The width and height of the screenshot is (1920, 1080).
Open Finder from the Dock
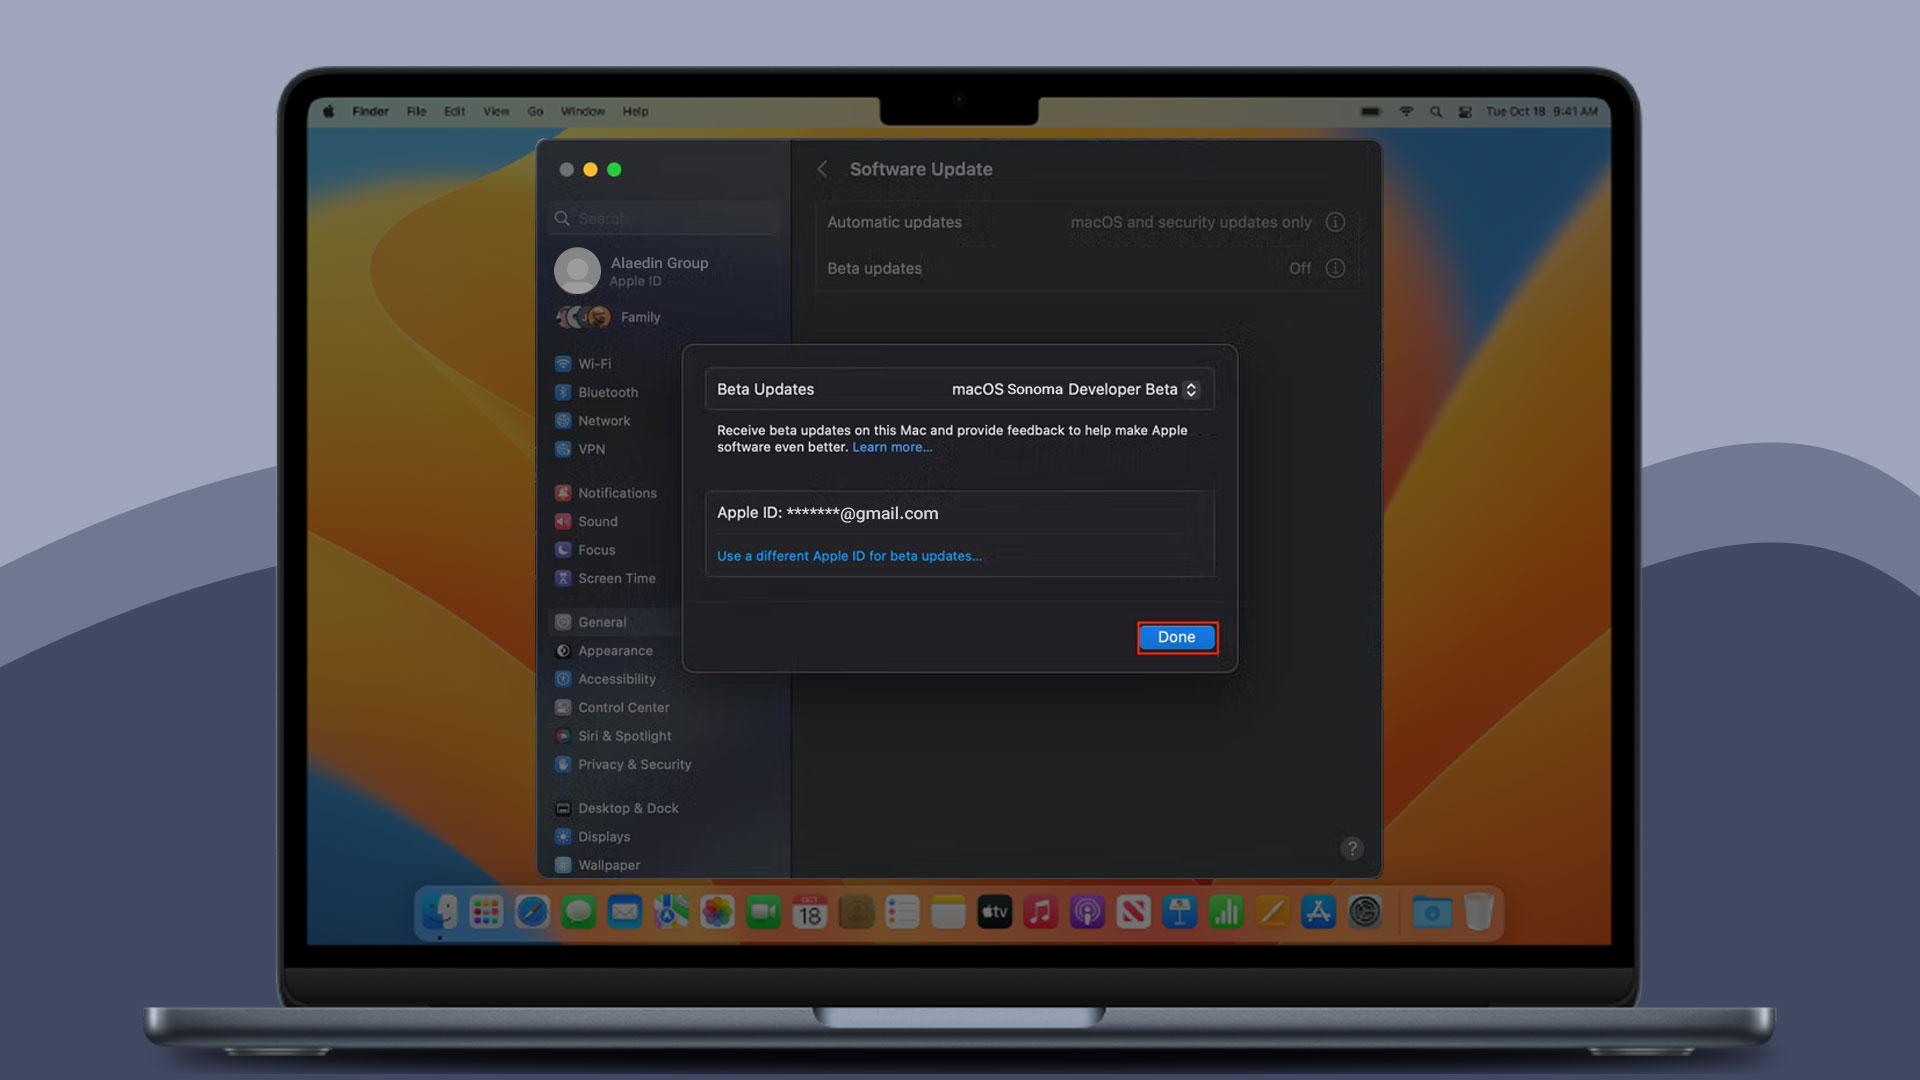[440, 912]
